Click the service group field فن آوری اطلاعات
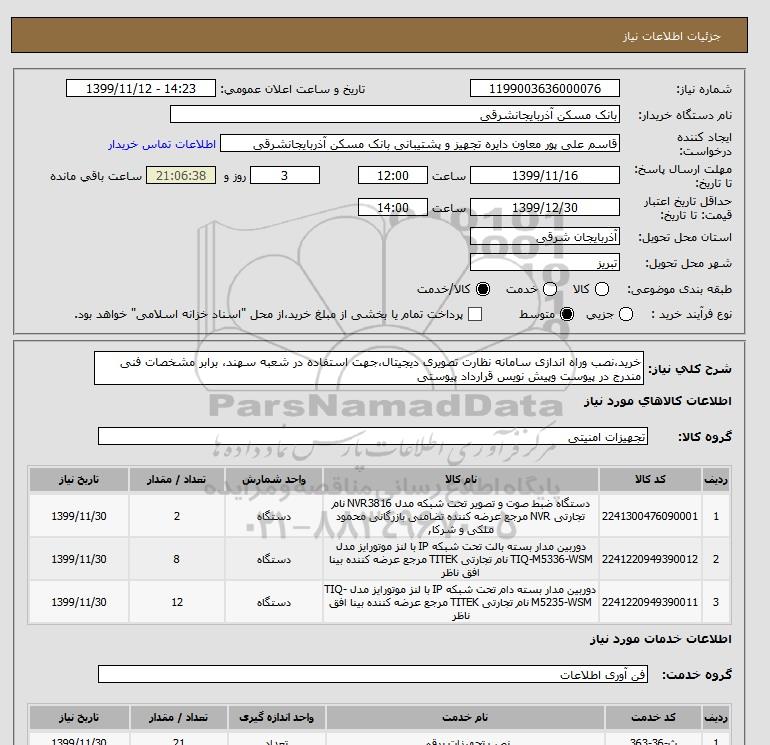The width and height of the screenshot is (770, 745). tap(373, 674)
